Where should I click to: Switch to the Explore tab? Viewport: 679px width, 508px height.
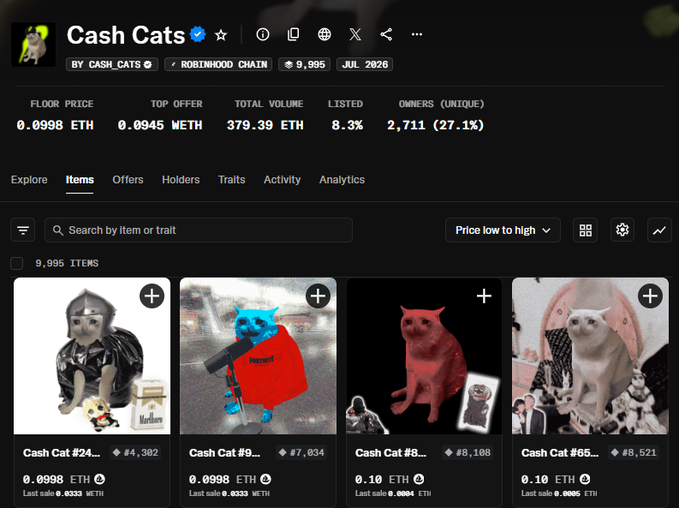pos(29,180)
